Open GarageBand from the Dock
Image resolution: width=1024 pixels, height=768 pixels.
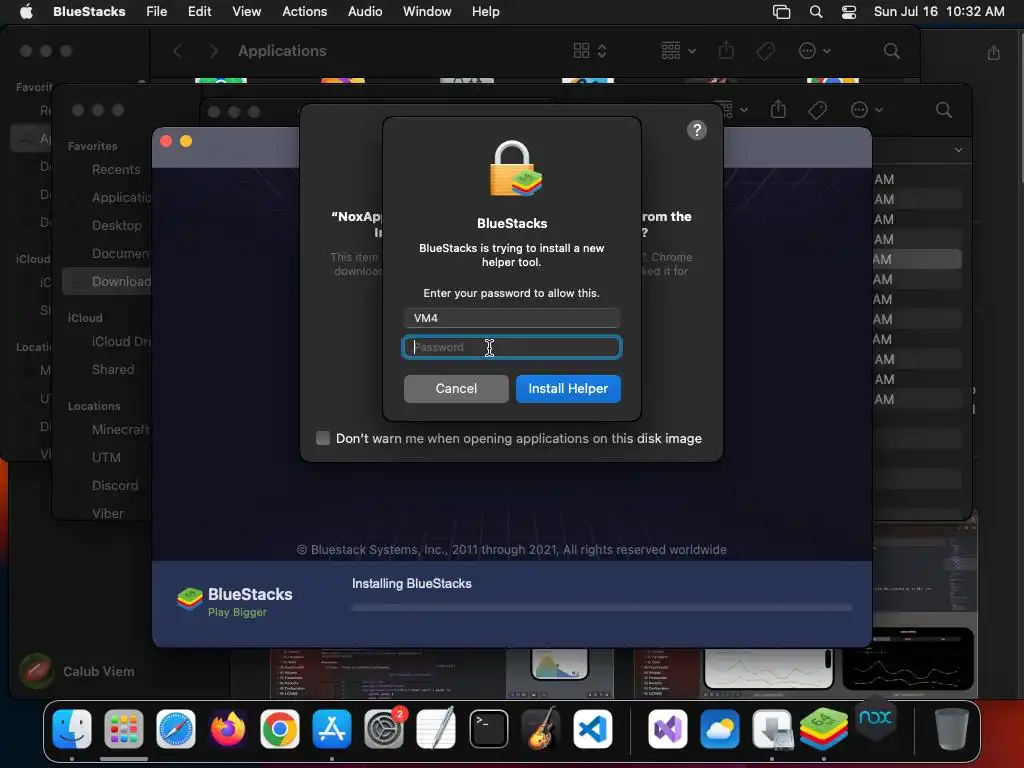(x=541, y=729)
